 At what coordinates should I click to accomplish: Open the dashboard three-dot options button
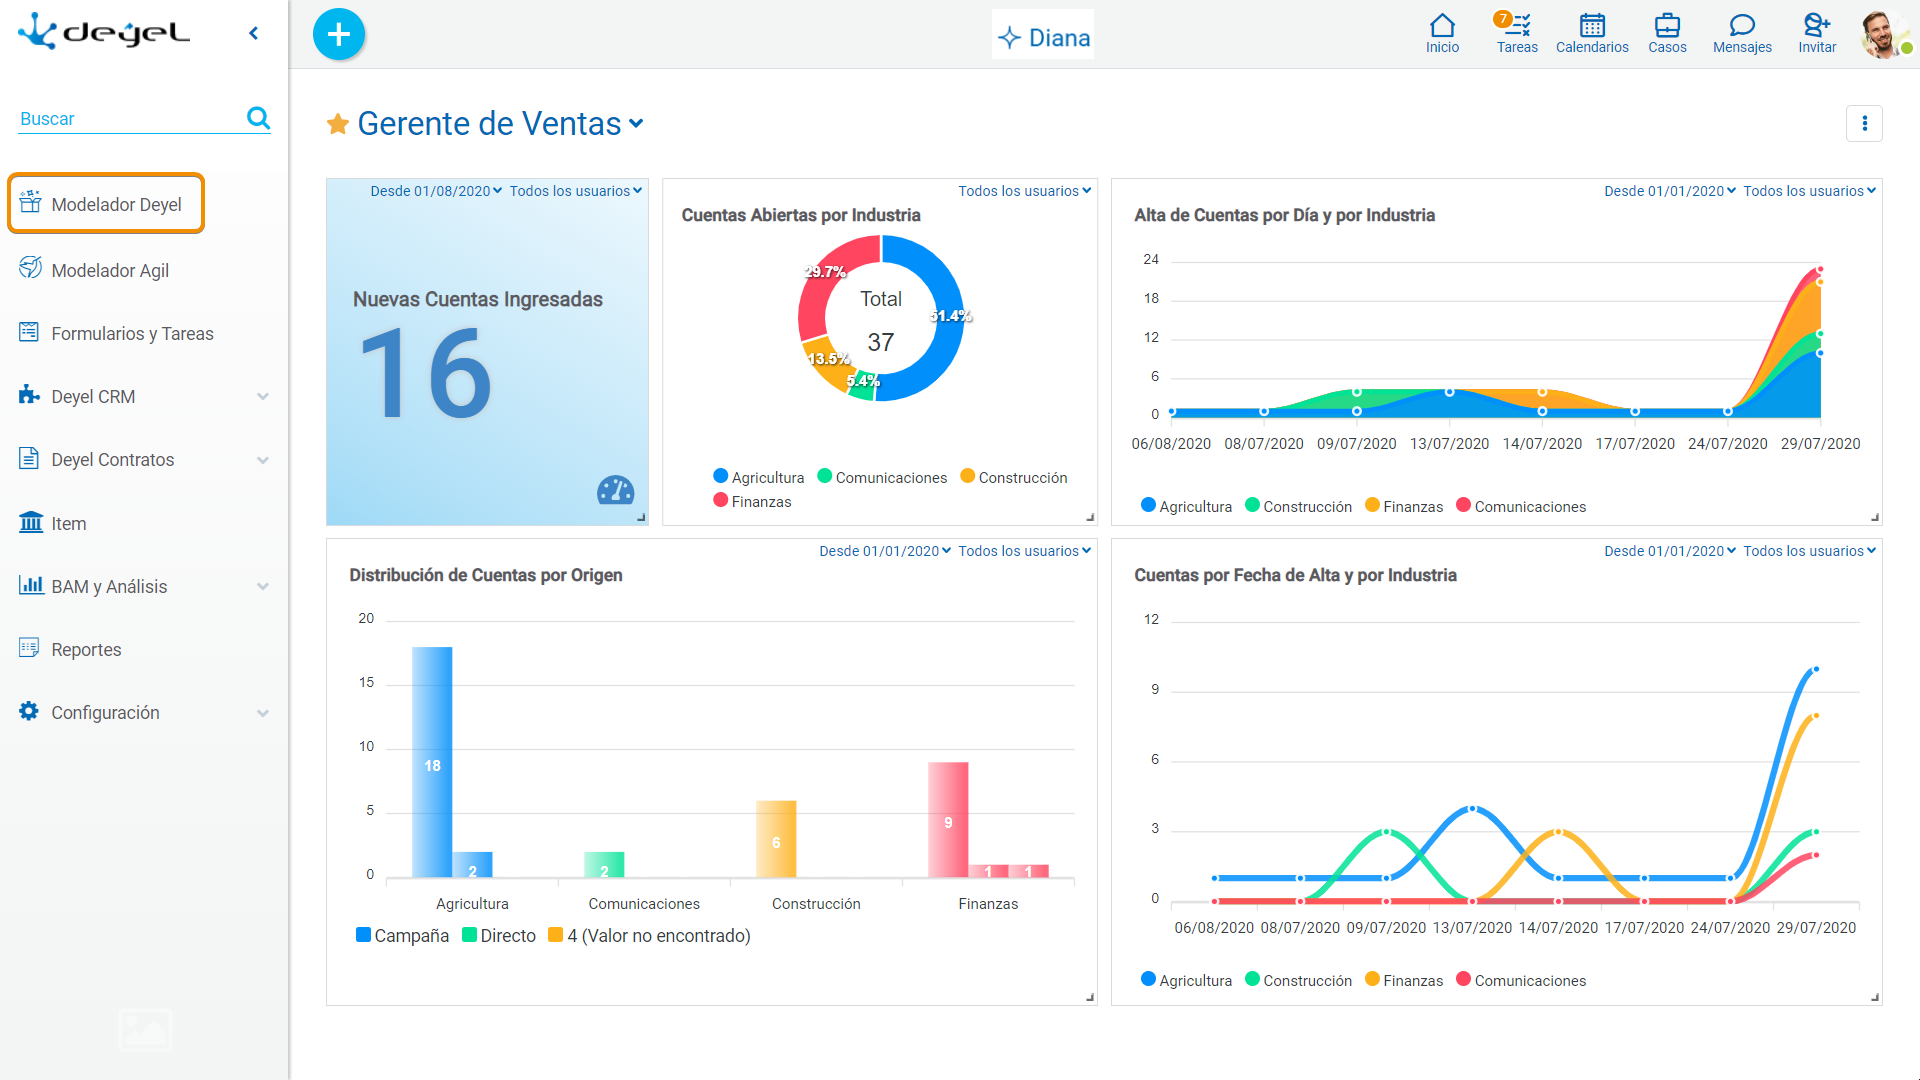click(1864, 123)
